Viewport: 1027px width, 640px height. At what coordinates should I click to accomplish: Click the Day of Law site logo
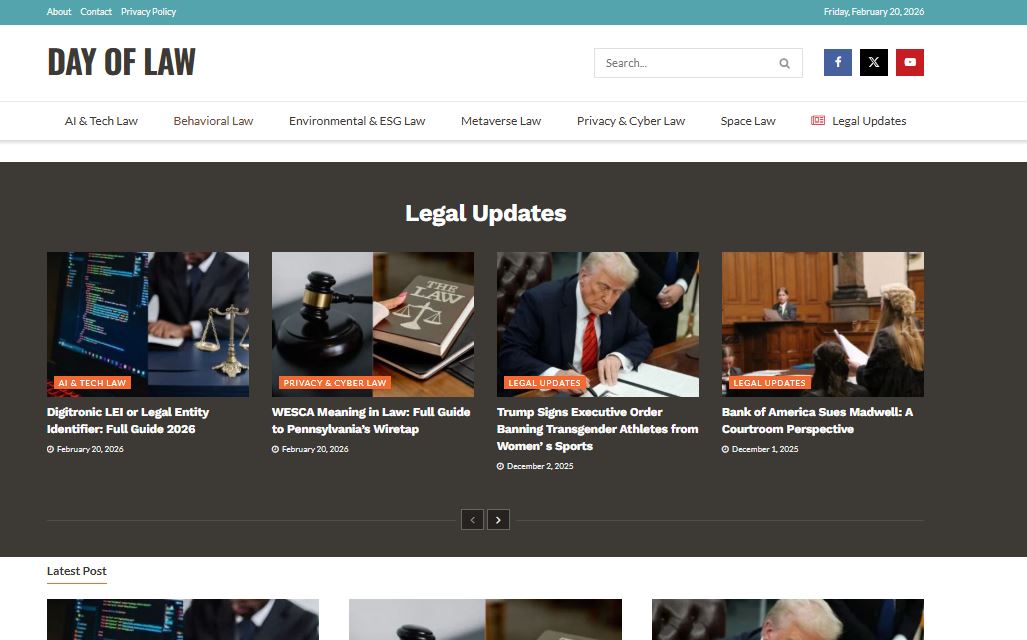(x=121, y=62)
